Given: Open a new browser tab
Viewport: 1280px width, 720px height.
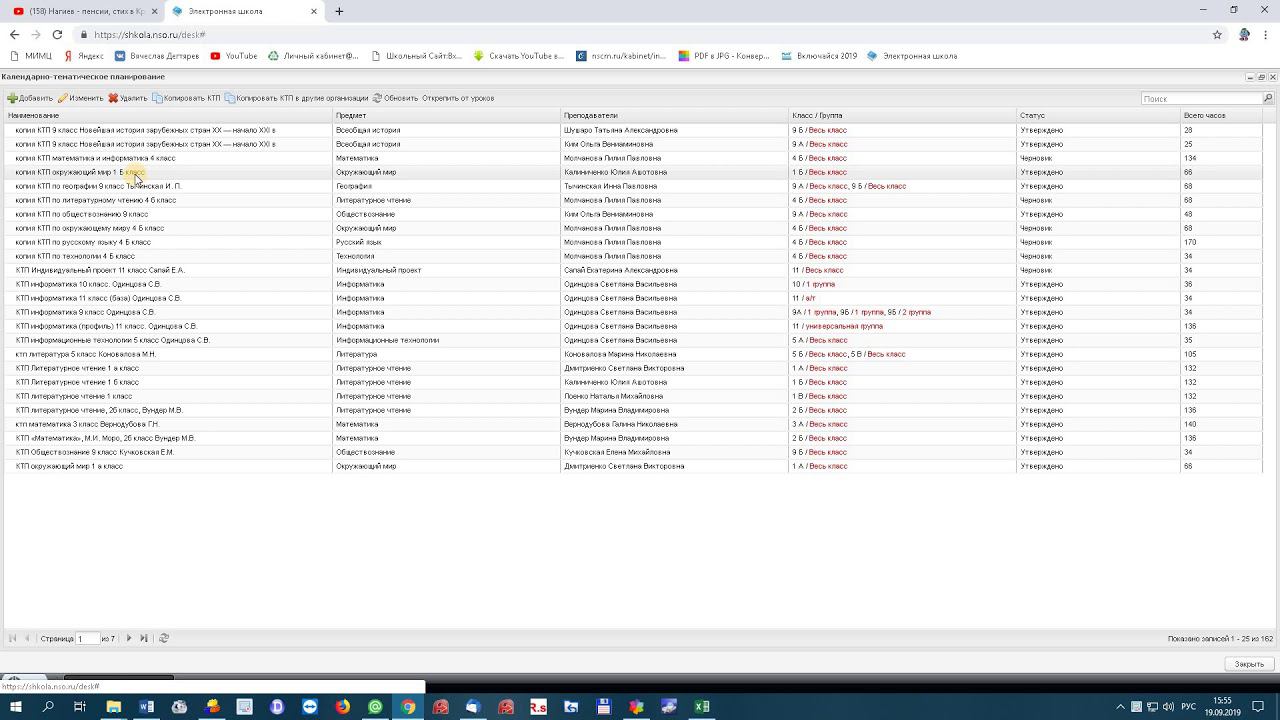Looking at the screenshot, I should pyautogui.click(x=339, y=11).
